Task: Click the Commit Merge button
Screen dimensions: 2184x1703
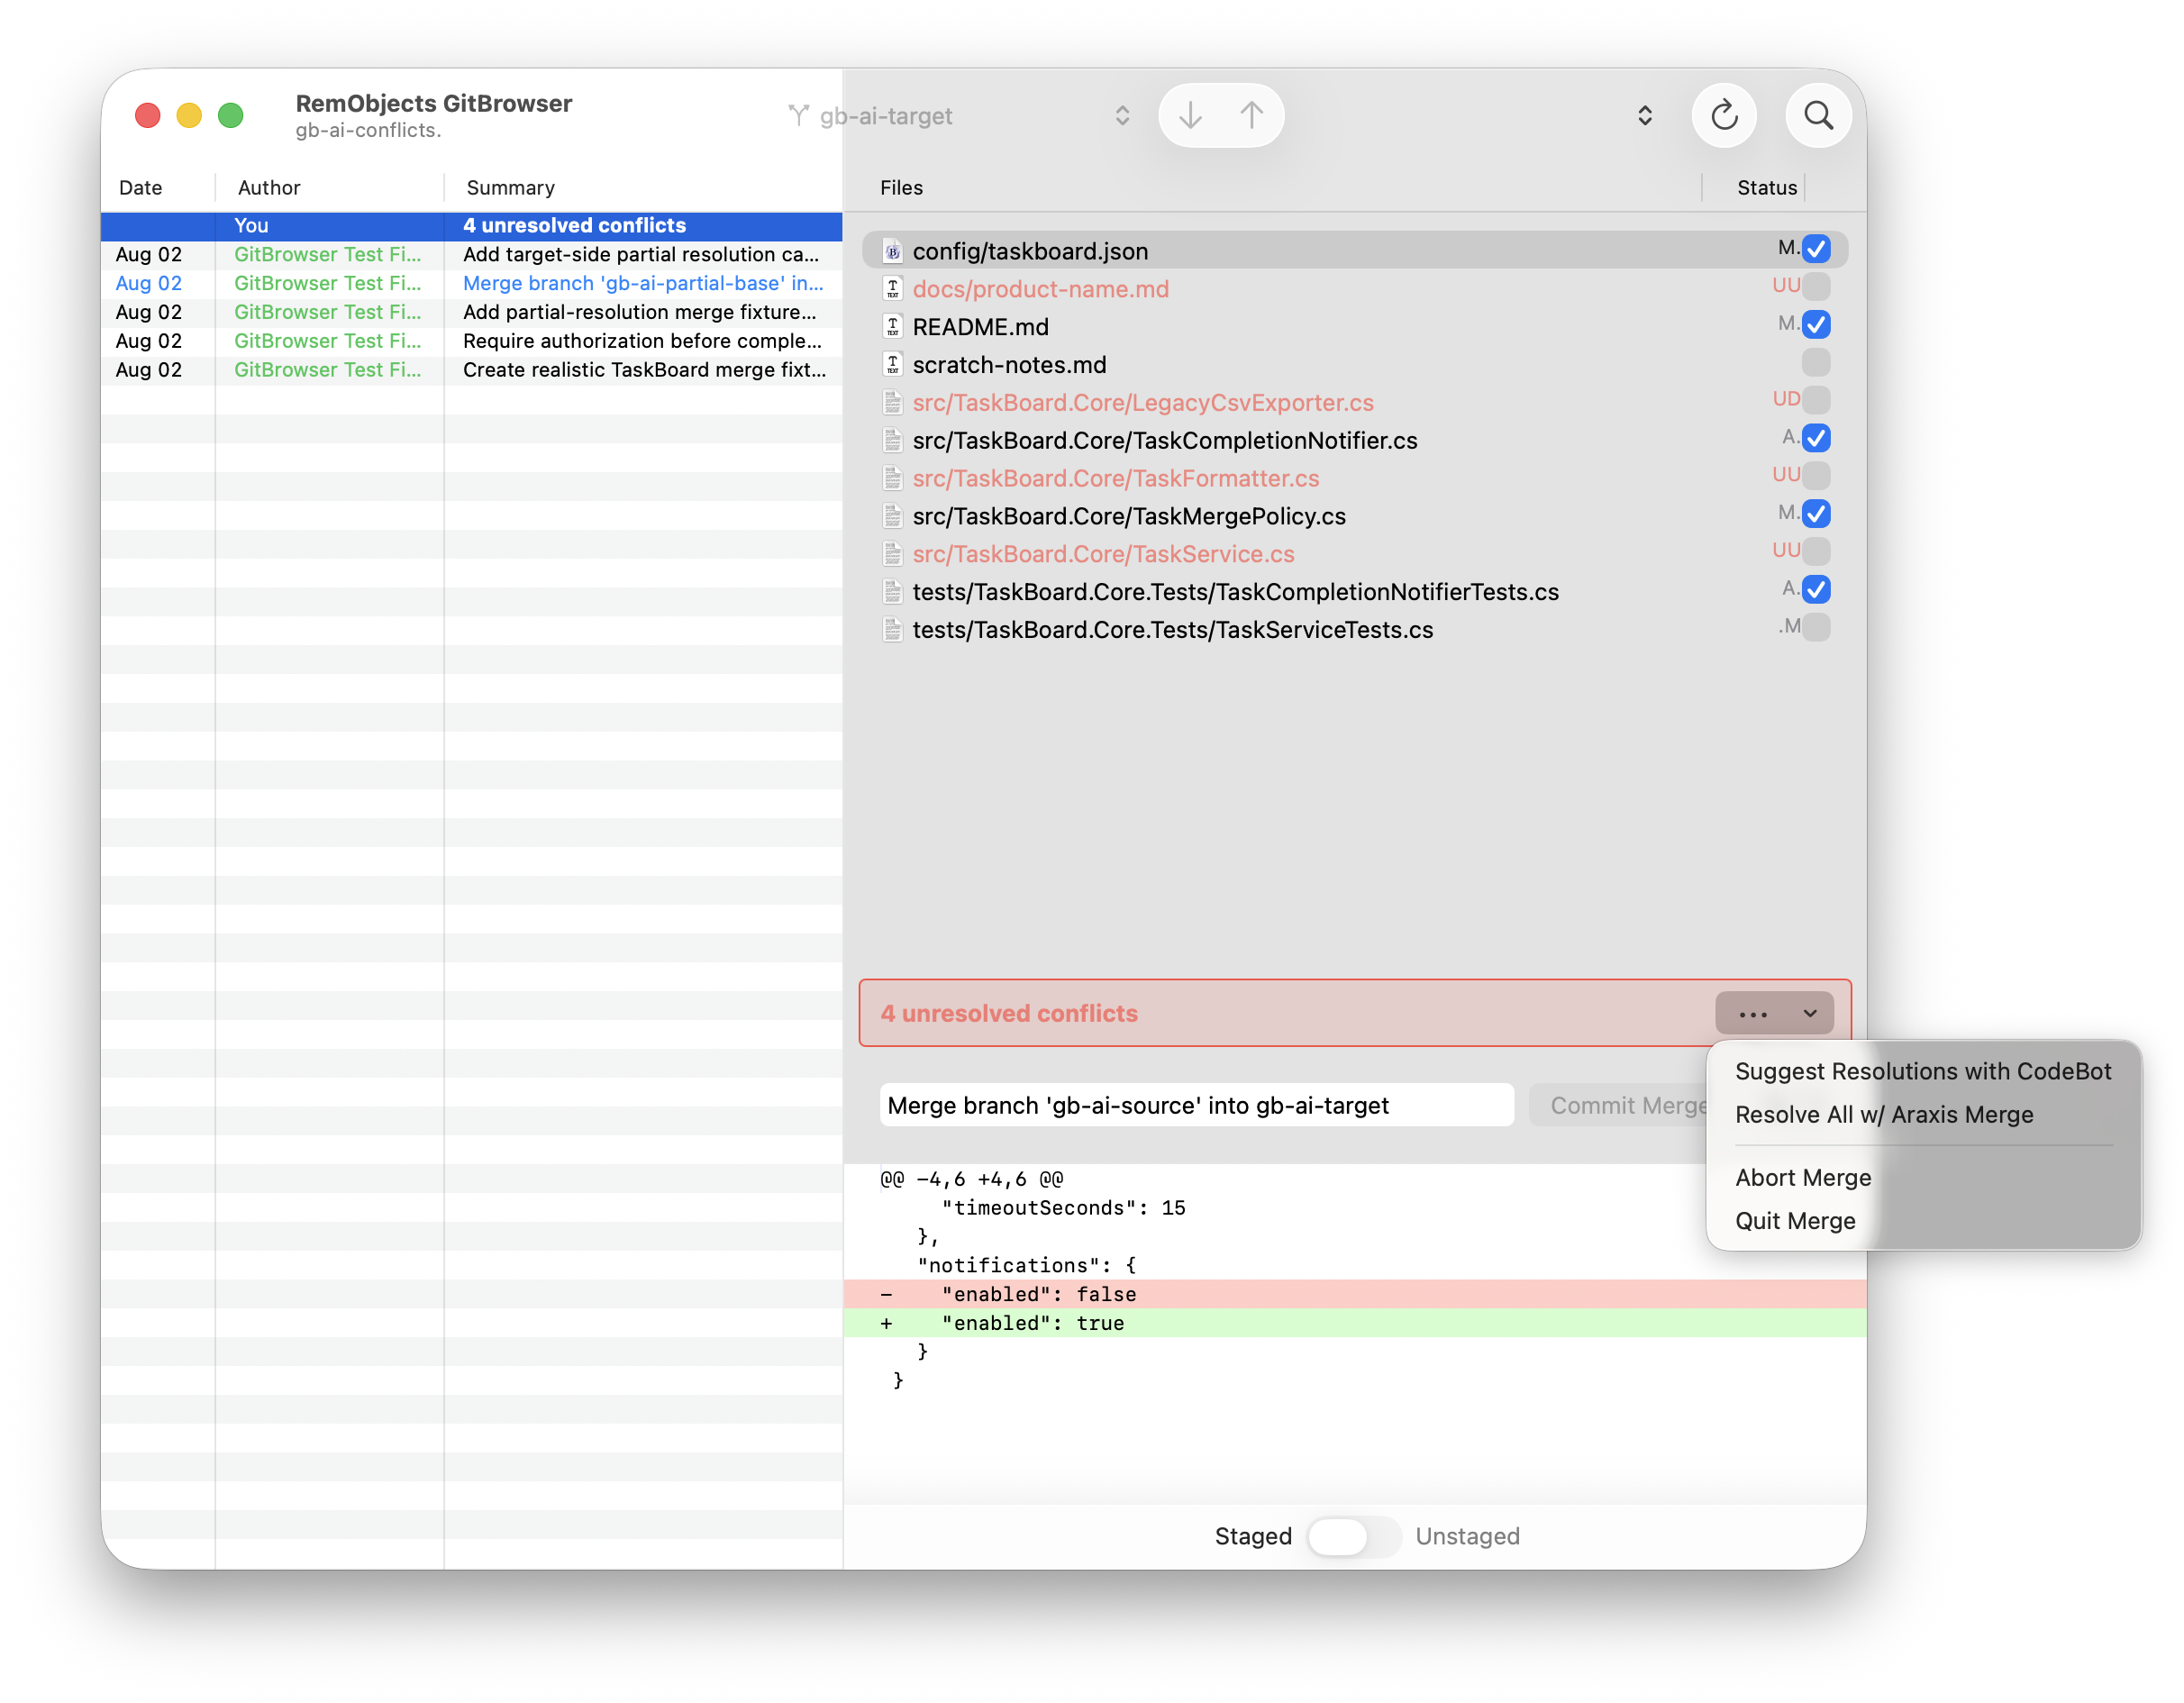Action: pyautogui.click(x=1620, y=1105)
